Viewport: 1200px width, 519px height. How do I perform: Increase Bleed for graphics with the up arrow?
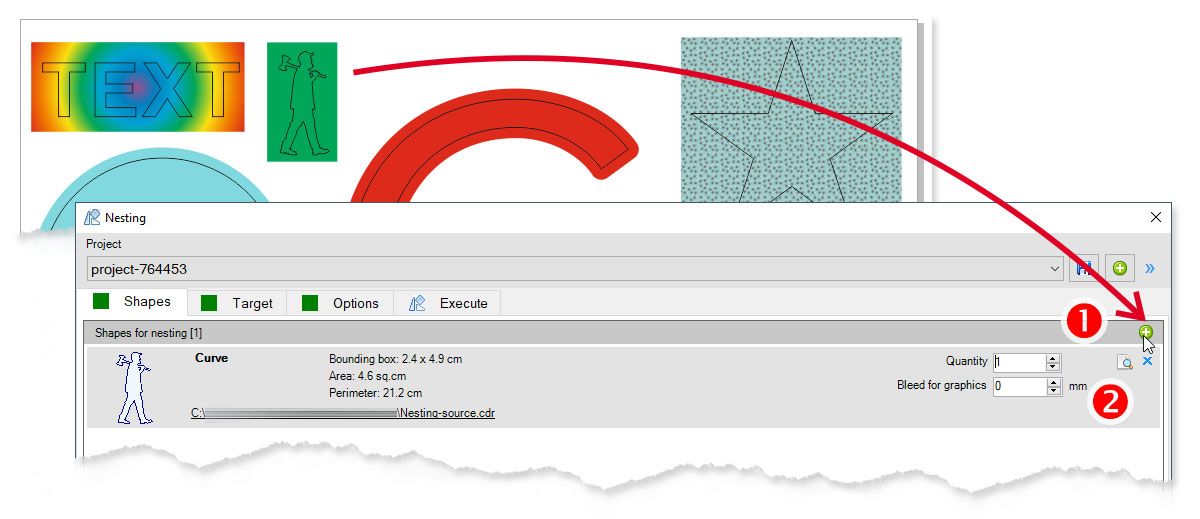(1053, 382)
